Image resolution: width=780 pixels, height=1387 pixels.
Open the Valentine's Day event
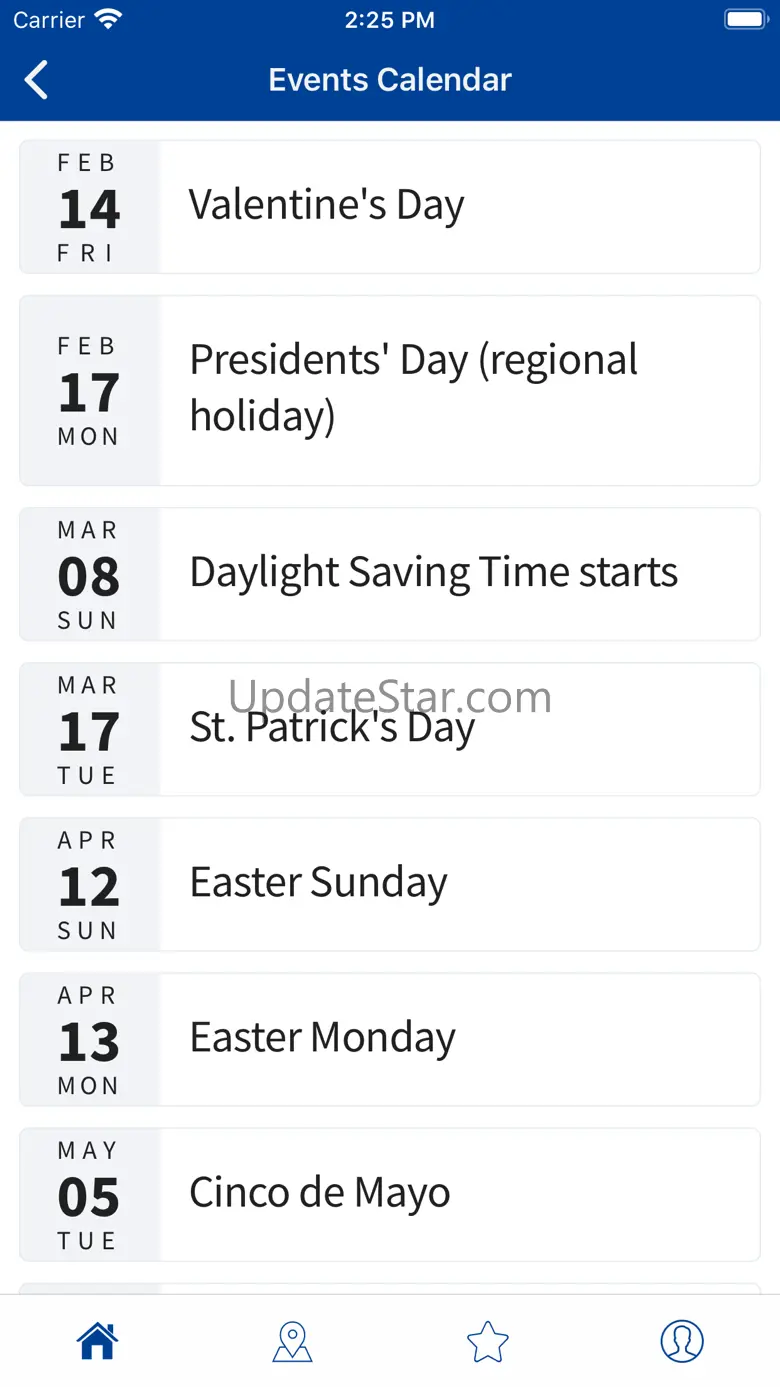click(x=458, y=206)
